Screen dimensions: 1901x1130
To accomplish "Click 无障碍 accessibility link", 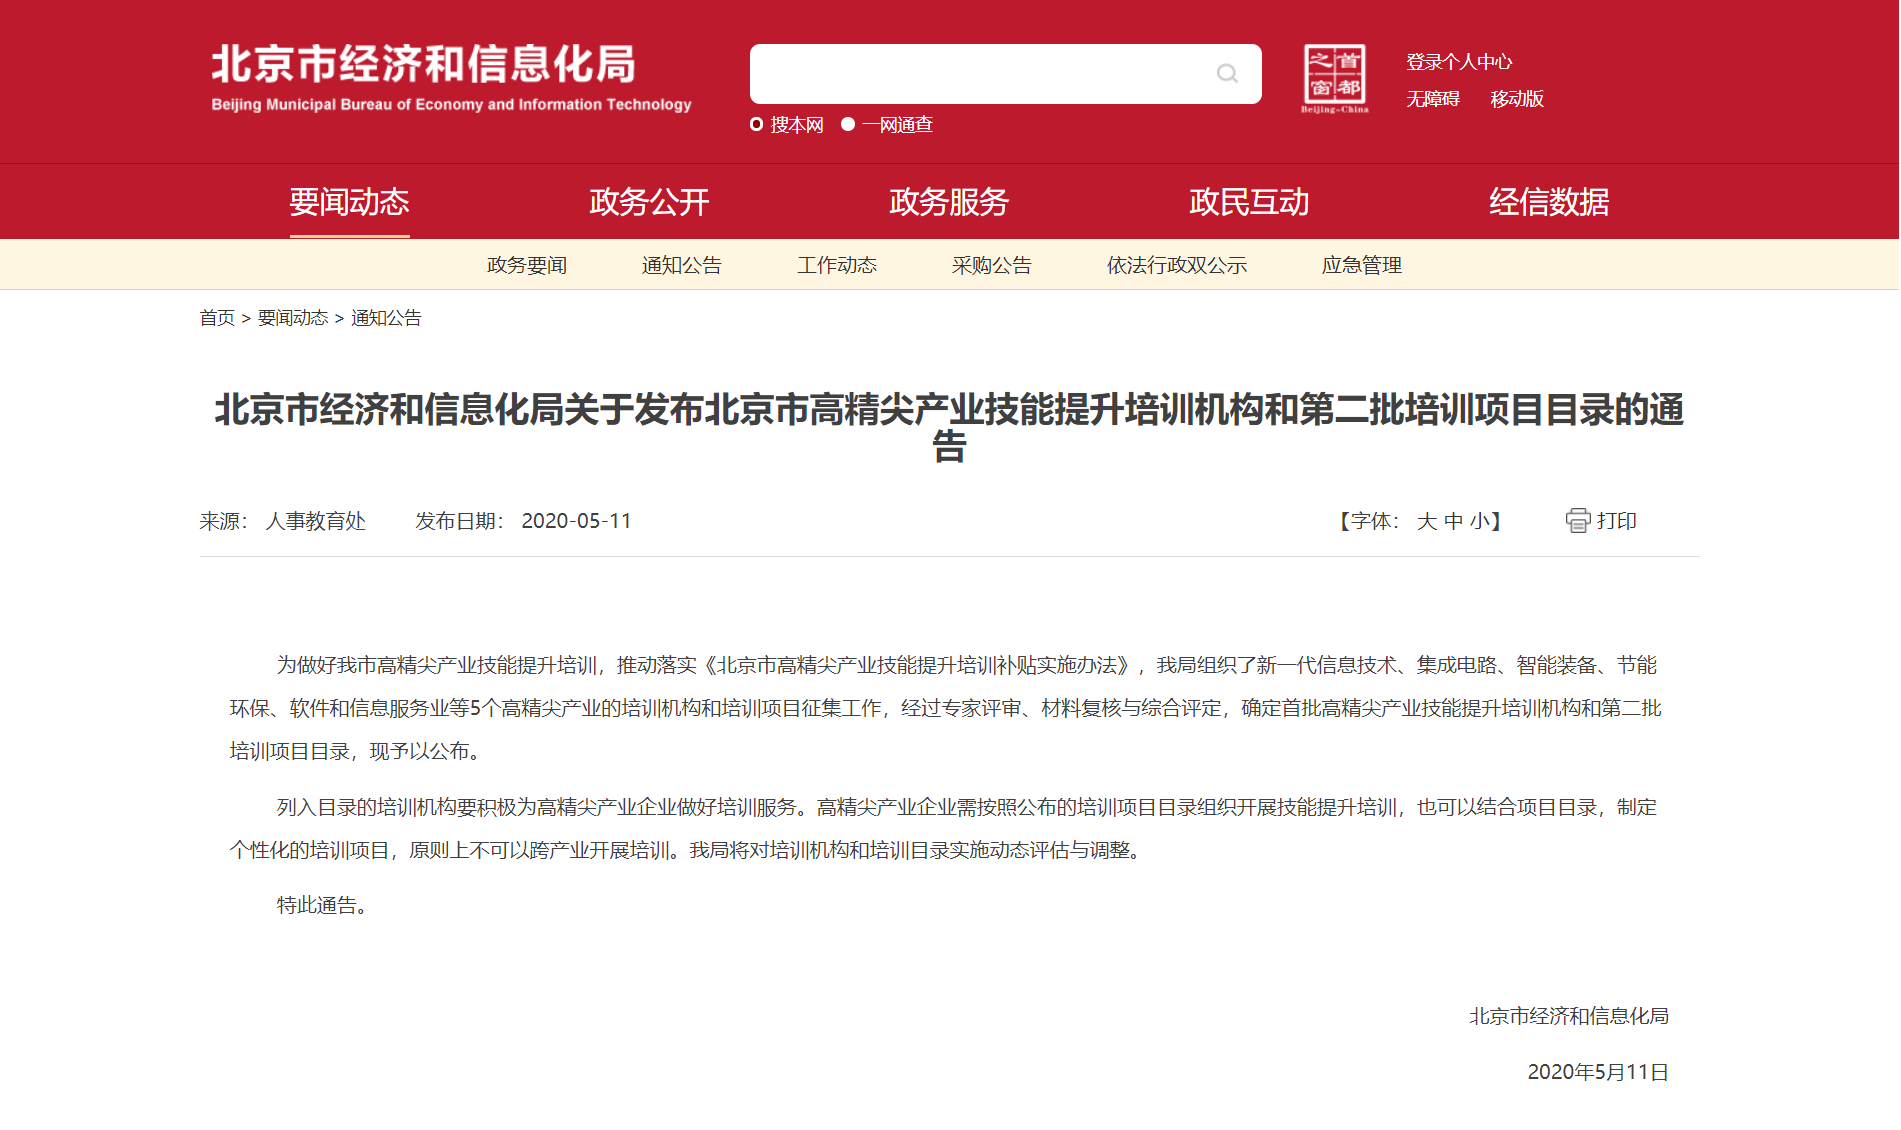I will pos(1433,99).
